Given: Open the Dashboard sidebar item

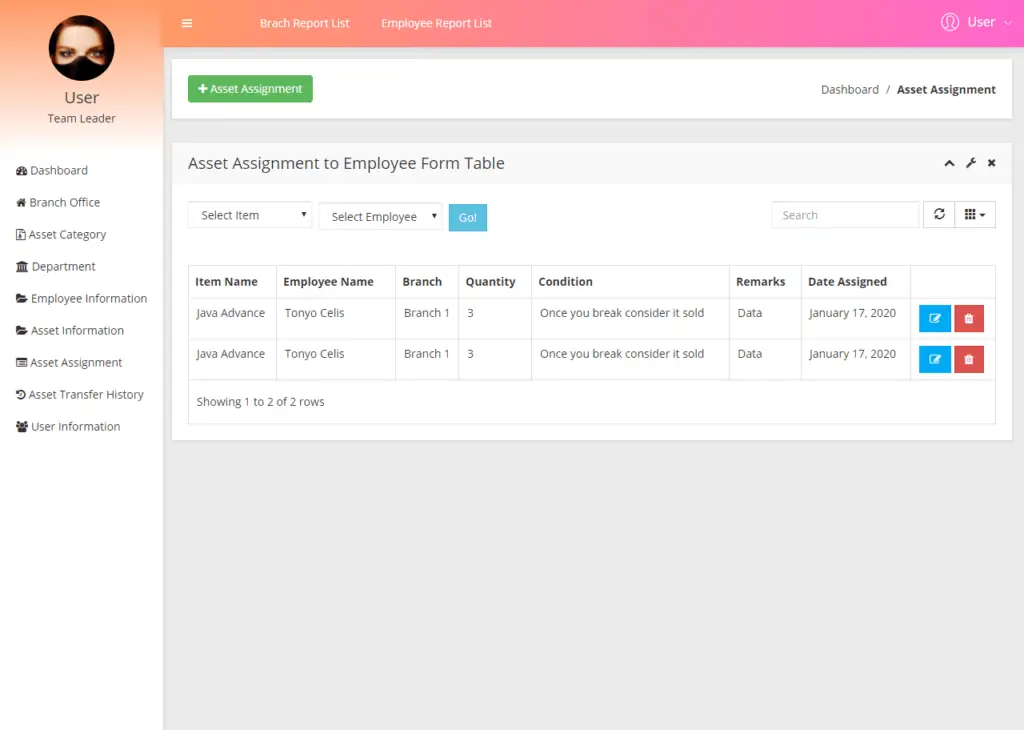Looking at the screenshot, I should tap(57, 170).
